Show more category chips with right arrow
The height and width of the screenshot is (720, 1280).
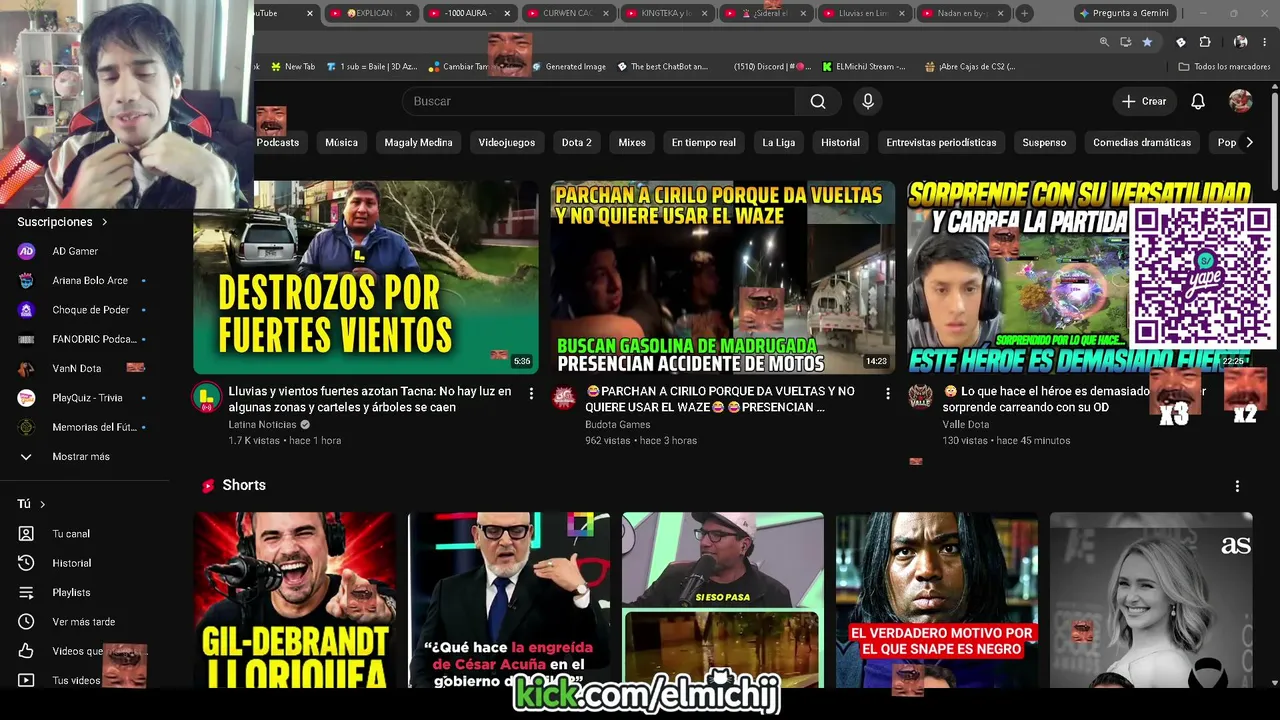click(1249, 142)
